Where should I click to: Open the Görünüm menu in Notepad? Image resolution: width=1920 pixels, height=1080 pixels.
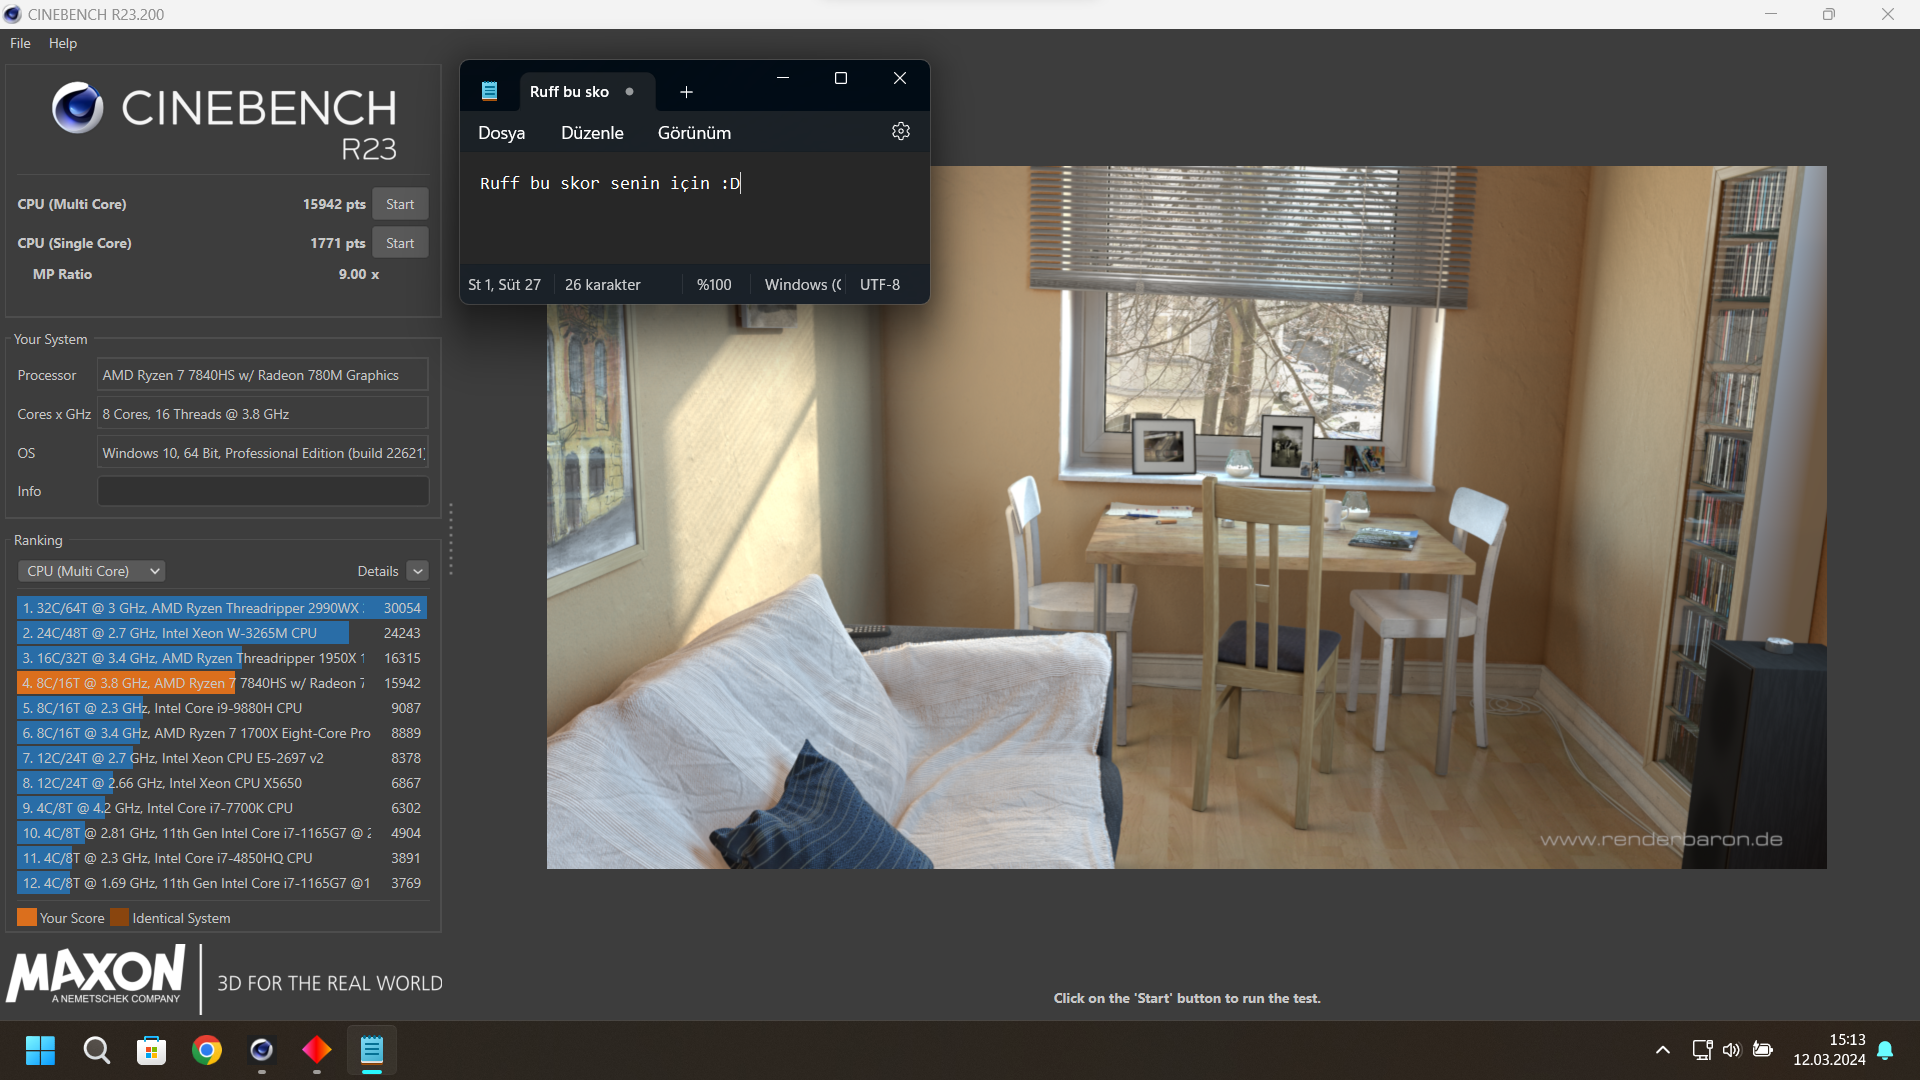694,133
